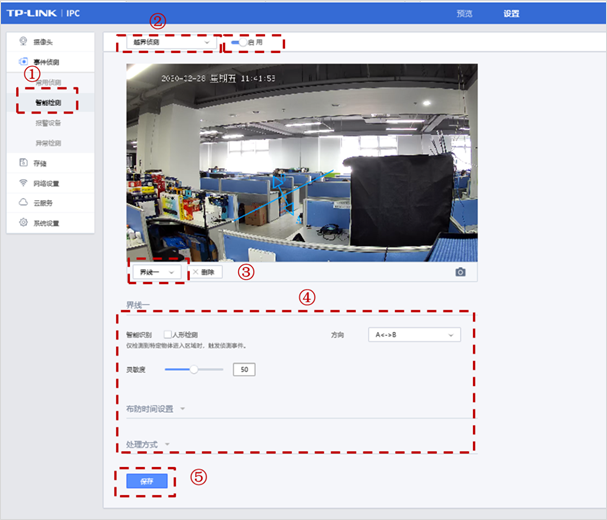
Task: Toggle the 启用 enable switch
Action: point(237,43)
